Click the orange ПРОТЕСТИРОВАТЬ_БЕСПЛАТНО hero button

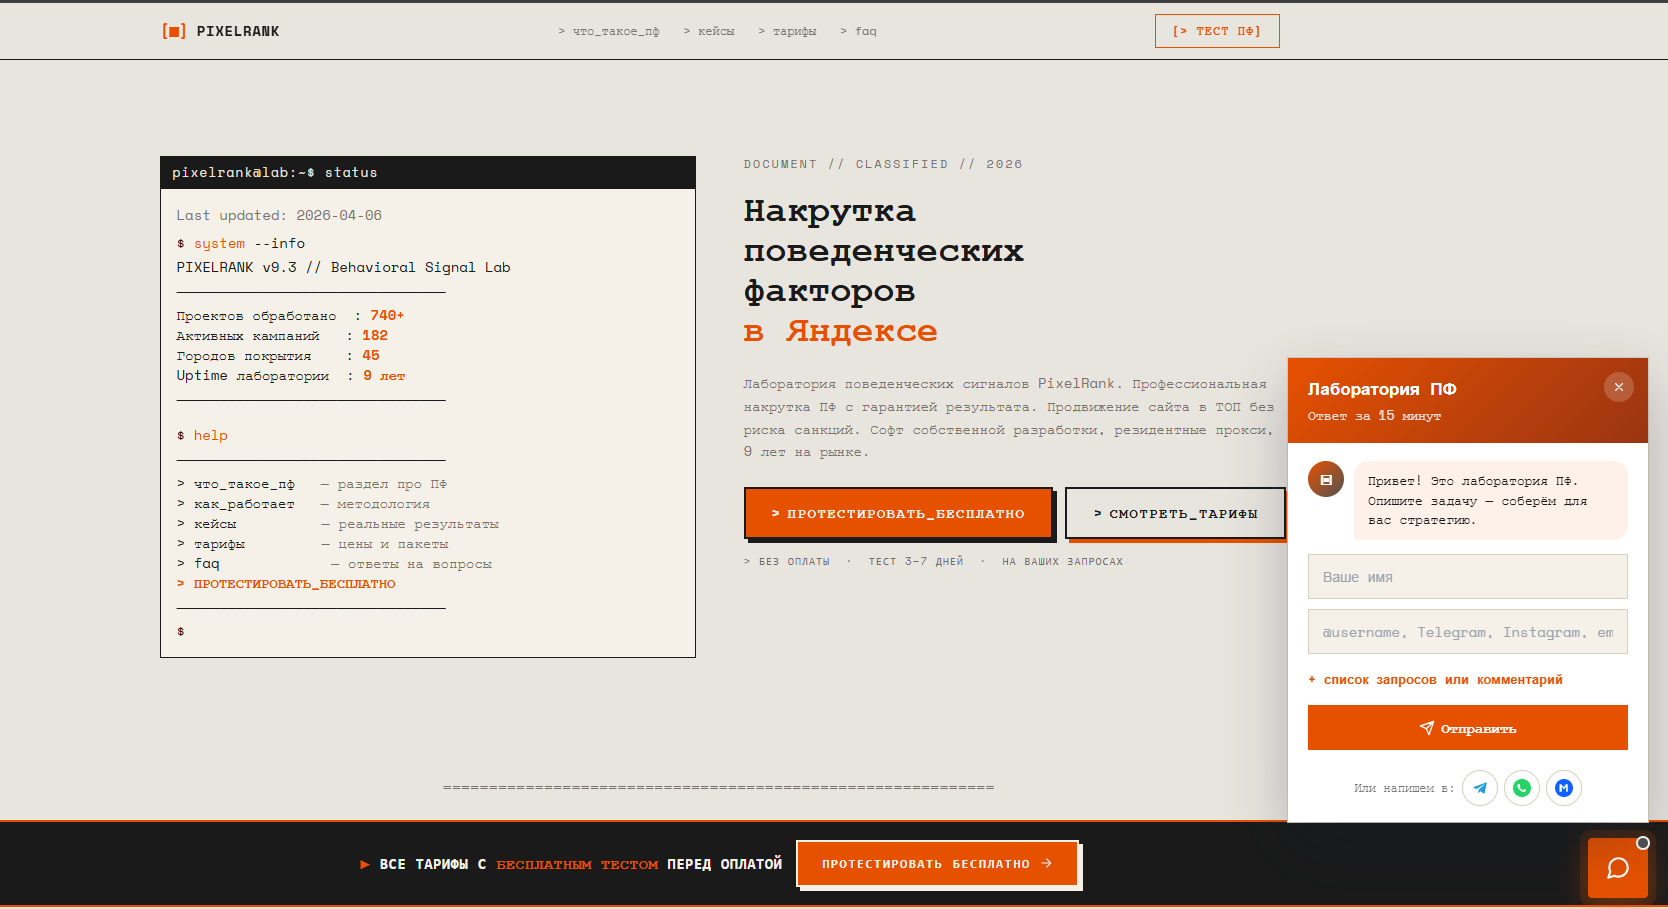[898, 513]
